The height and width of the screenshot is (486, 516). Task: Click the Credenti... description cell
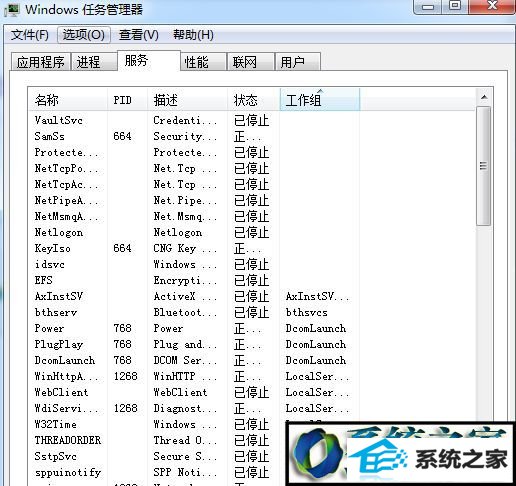click(185, 120)
